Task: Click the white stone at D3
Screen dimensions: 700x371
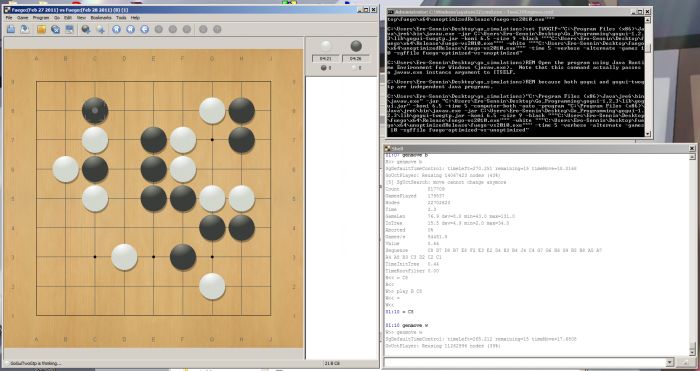Action: point(124,257)
